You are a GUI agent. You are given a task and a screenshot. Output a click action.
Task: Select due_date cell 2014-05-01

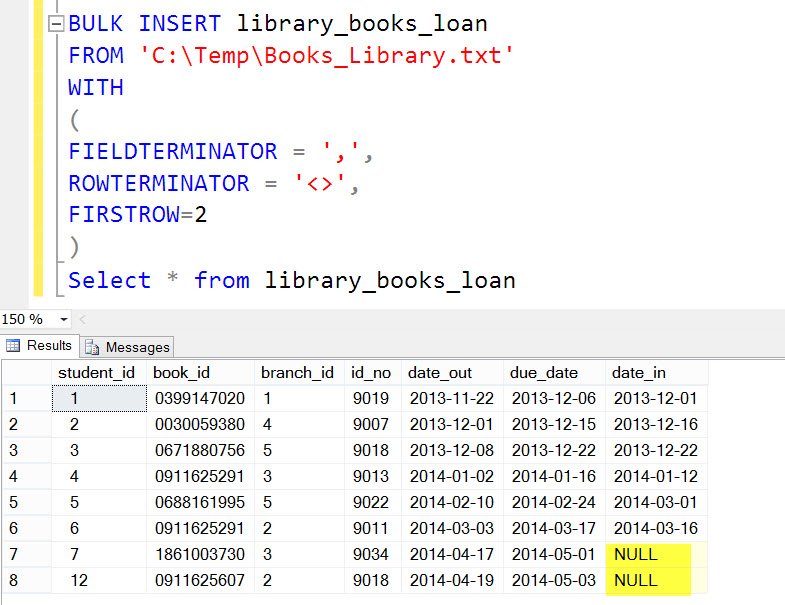click(x=554, y=554)
